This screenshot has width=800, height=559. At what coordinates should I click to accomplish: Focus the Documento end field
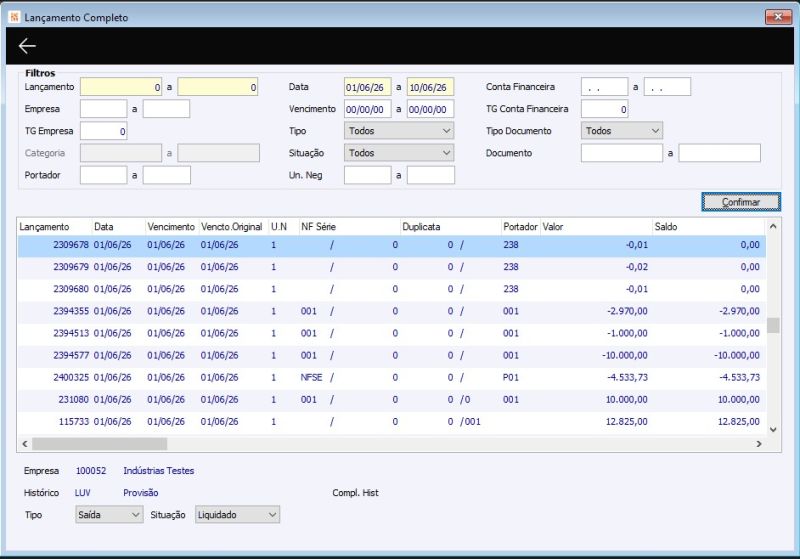tap(719, 153)
